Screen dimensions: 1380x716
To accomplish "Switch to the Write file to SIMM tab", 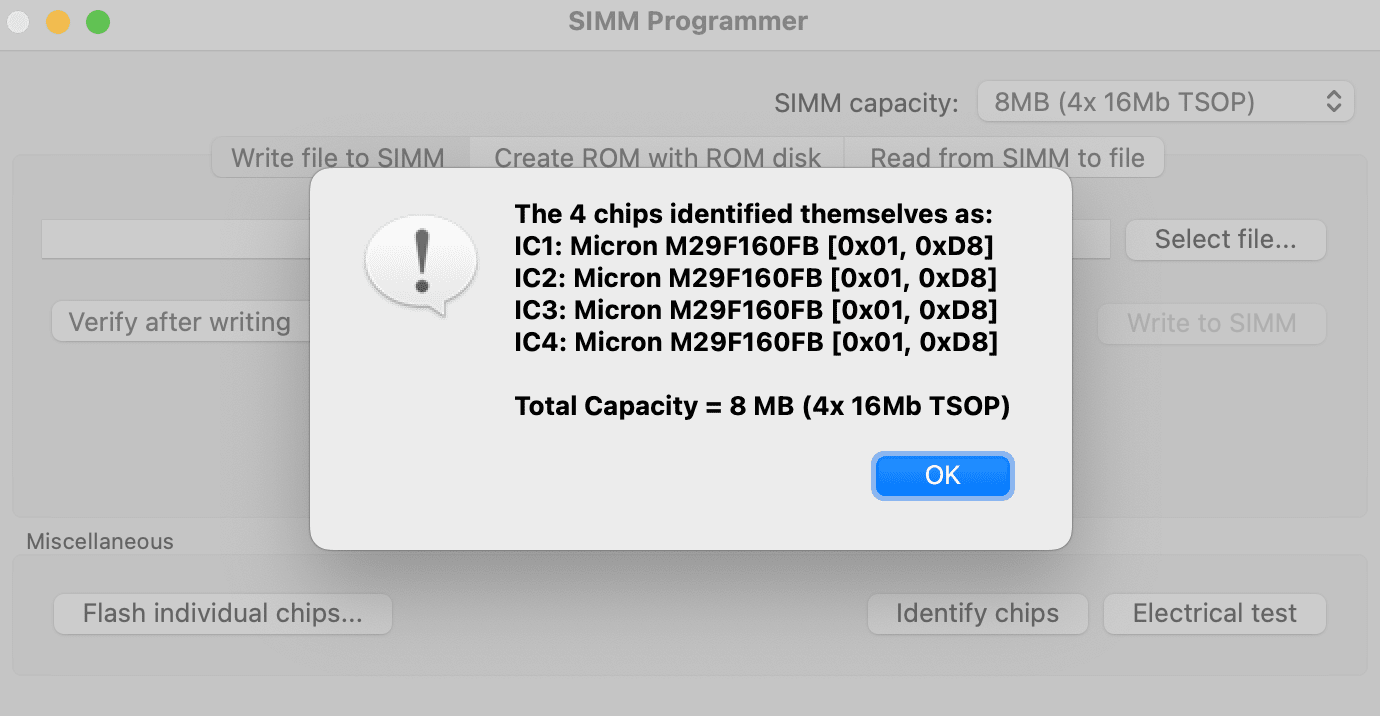I will point(338,158).
